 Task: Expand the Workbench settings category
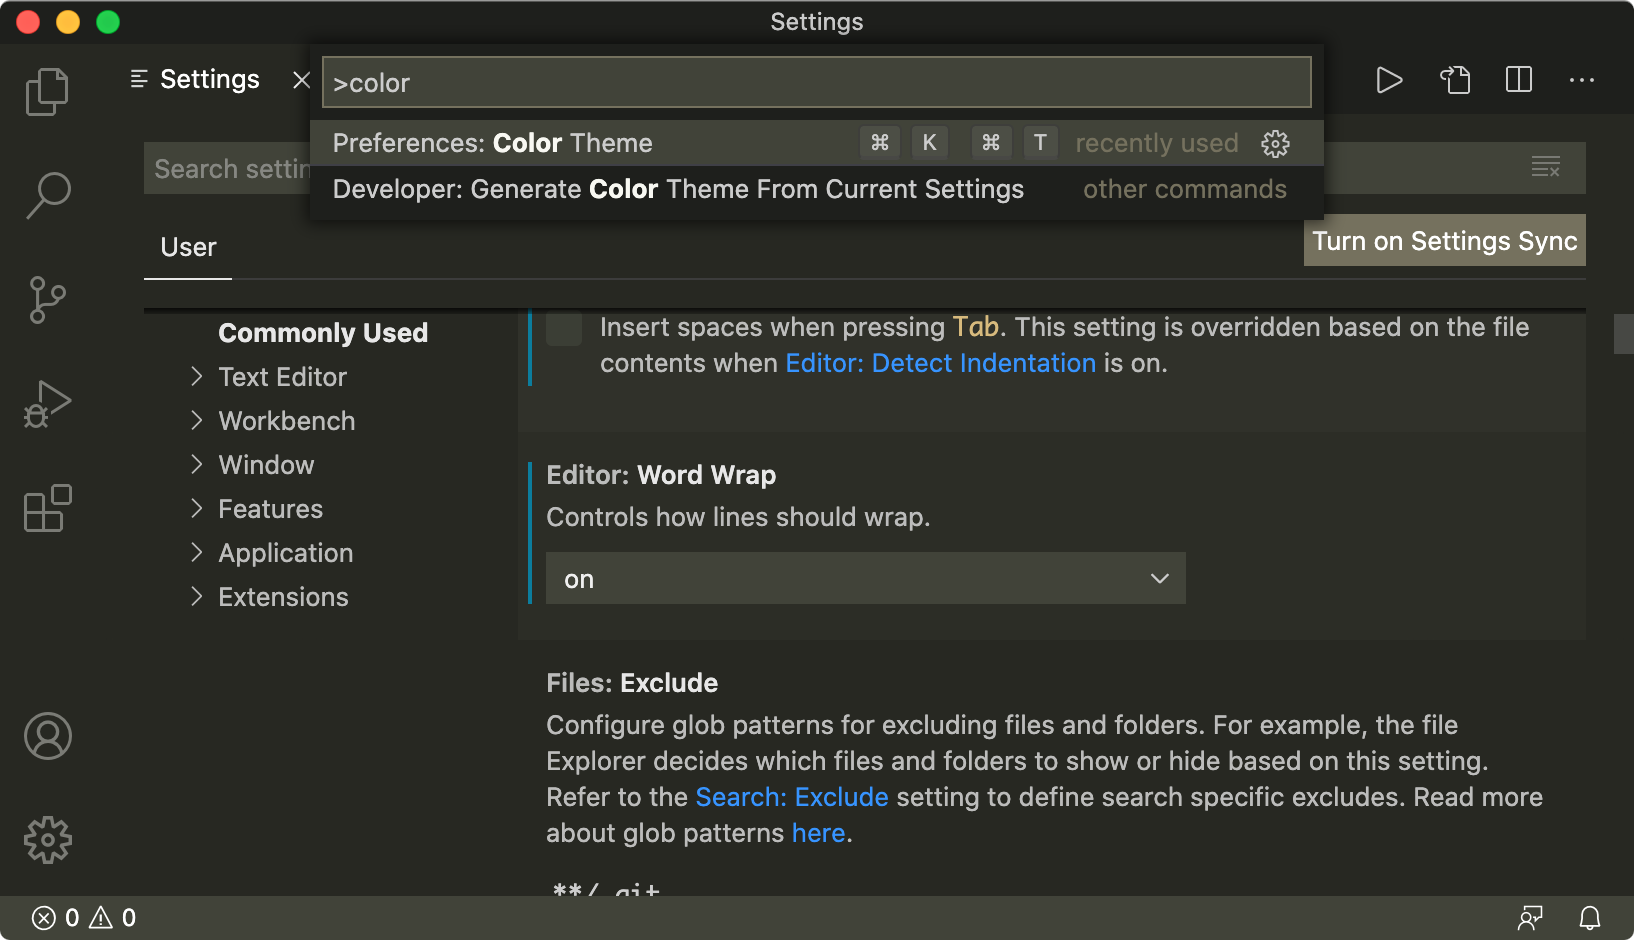pos(286,421)
